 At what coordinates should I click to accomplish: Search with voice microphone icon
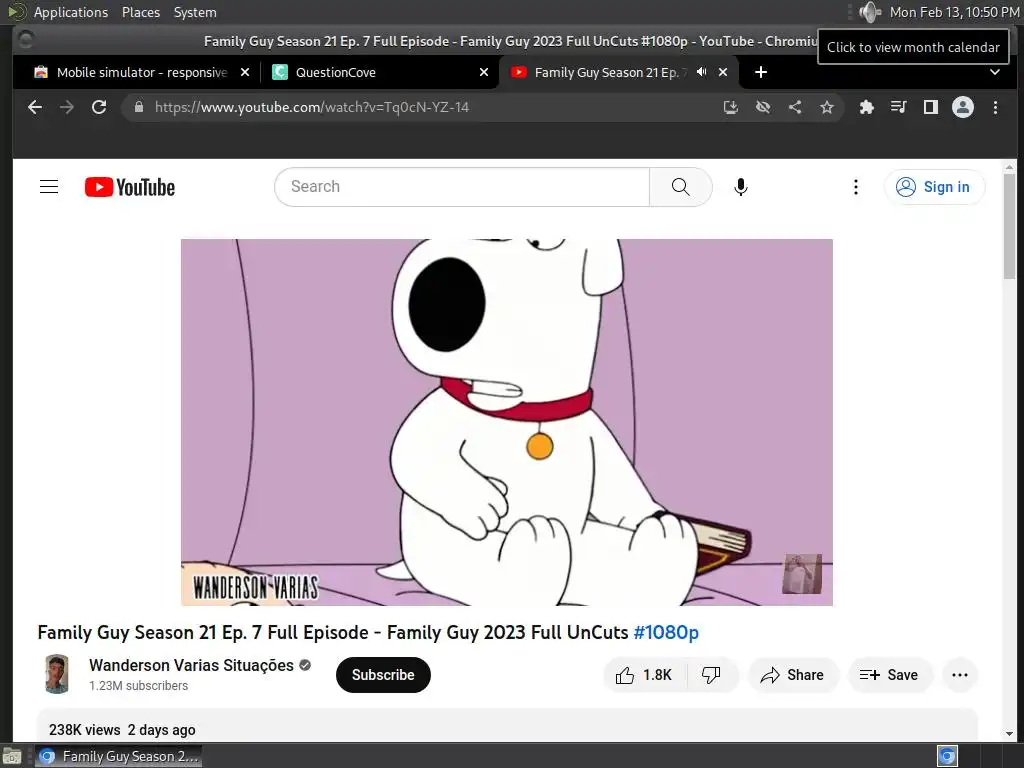pyautogui.click(x=741, y=187)
